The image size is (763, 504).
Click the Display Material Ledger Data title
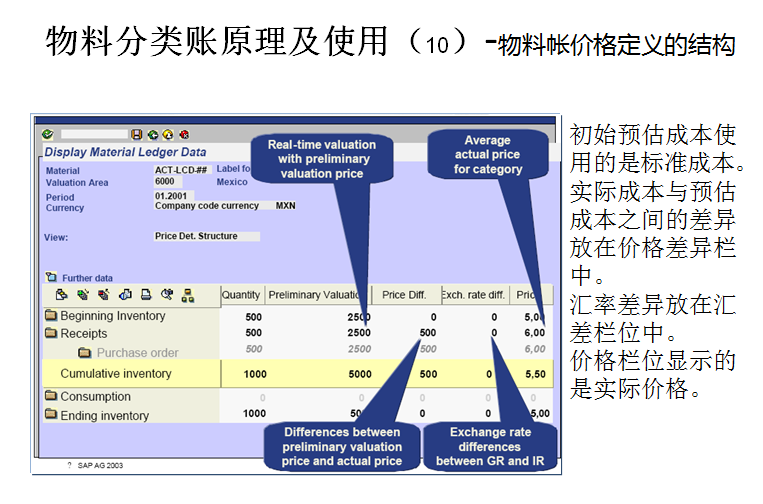[x=126, y=152]
